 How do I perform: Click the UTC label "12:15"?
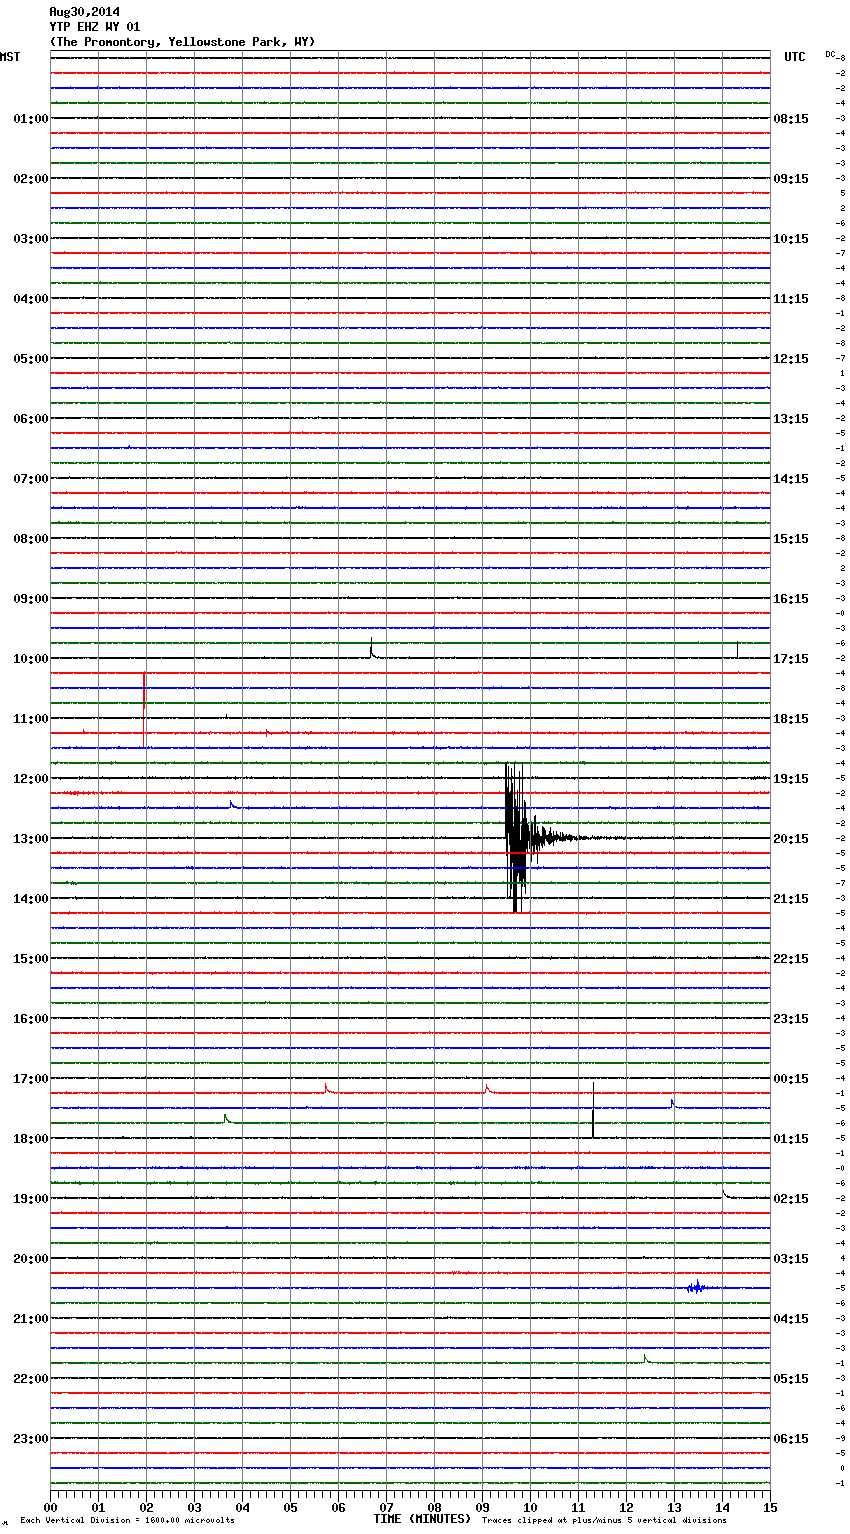pos(791,359)
